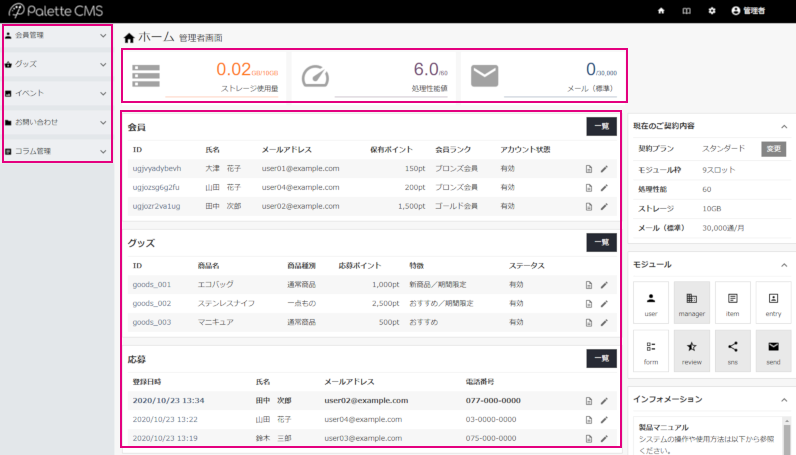
Task: Expand the コラム管理 sidebar menu
Action: coord(56,151)
